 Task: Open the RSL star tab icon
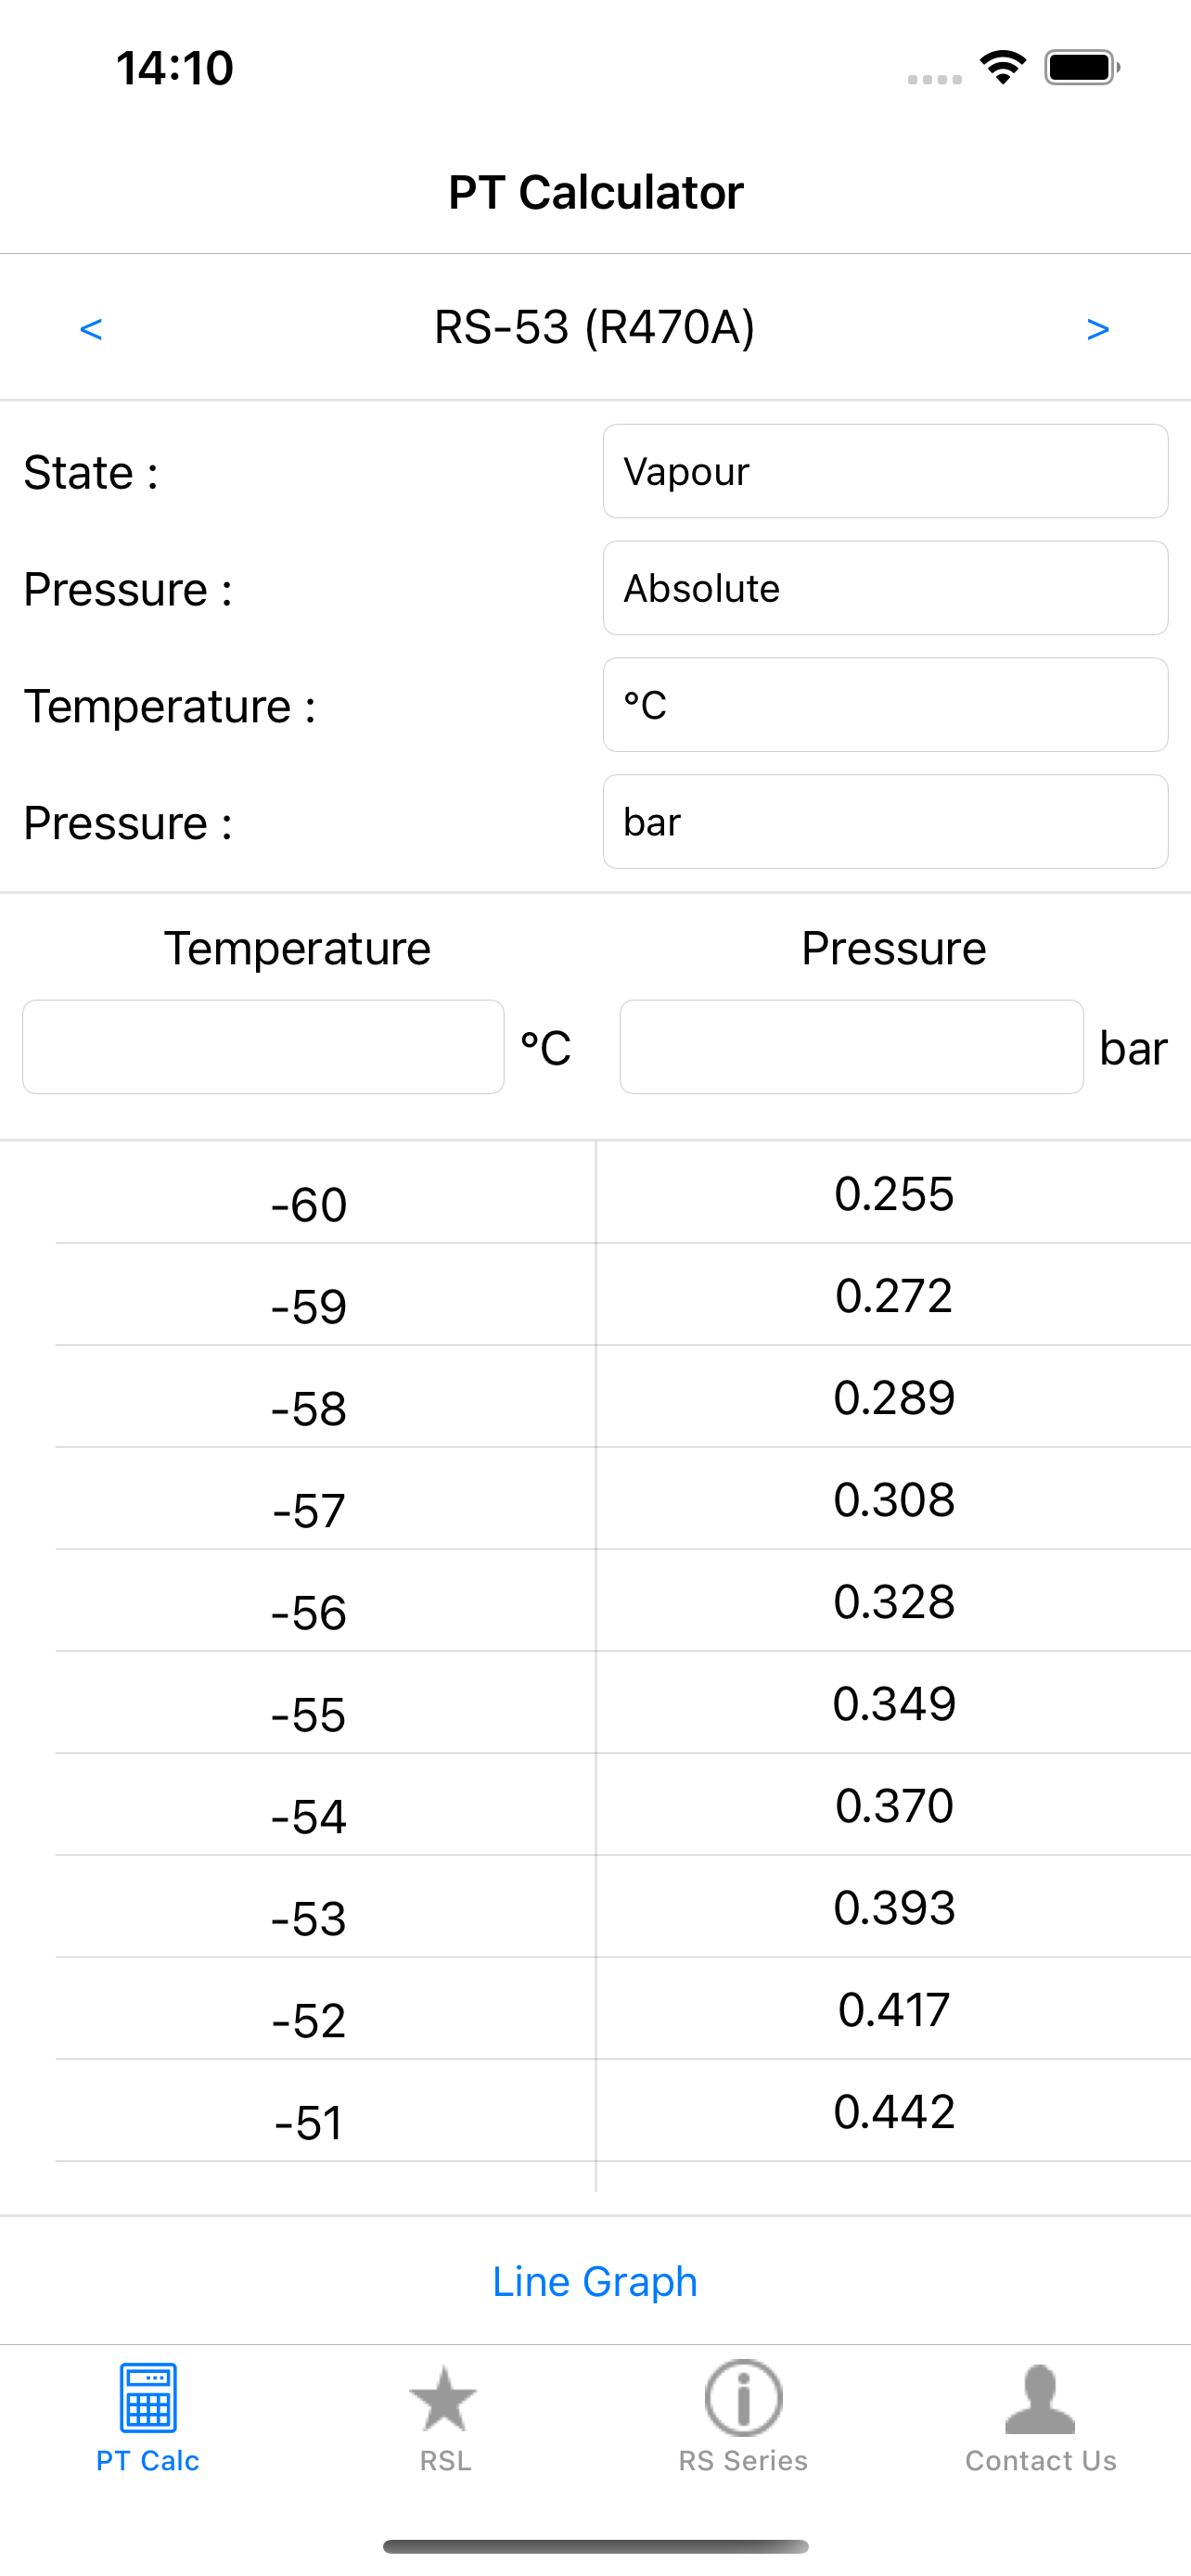(444, 2397)
